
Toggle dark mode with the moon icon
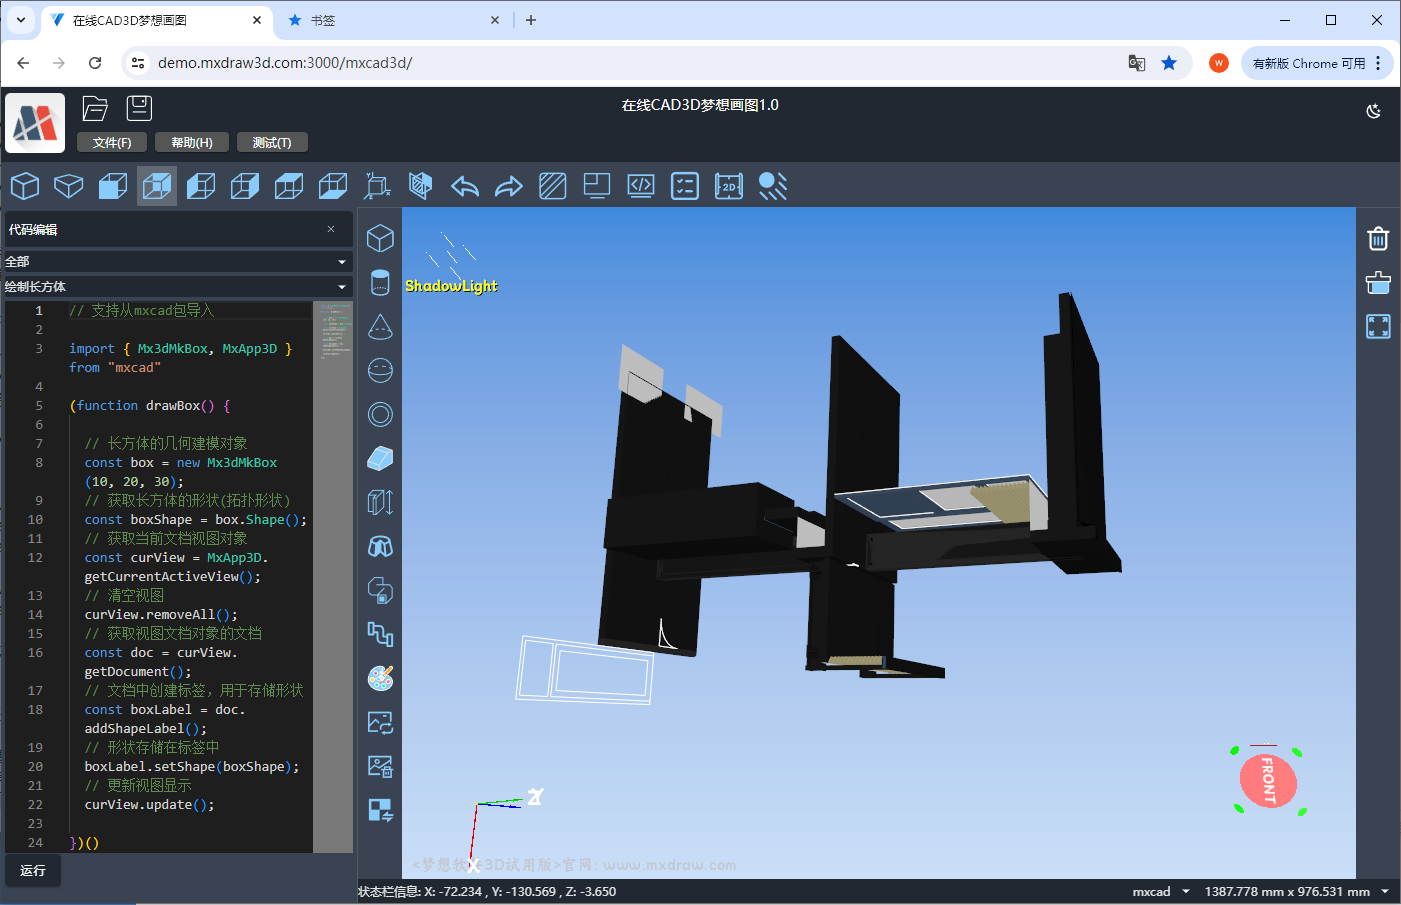pyautogui.click(x=1374, y=111)
